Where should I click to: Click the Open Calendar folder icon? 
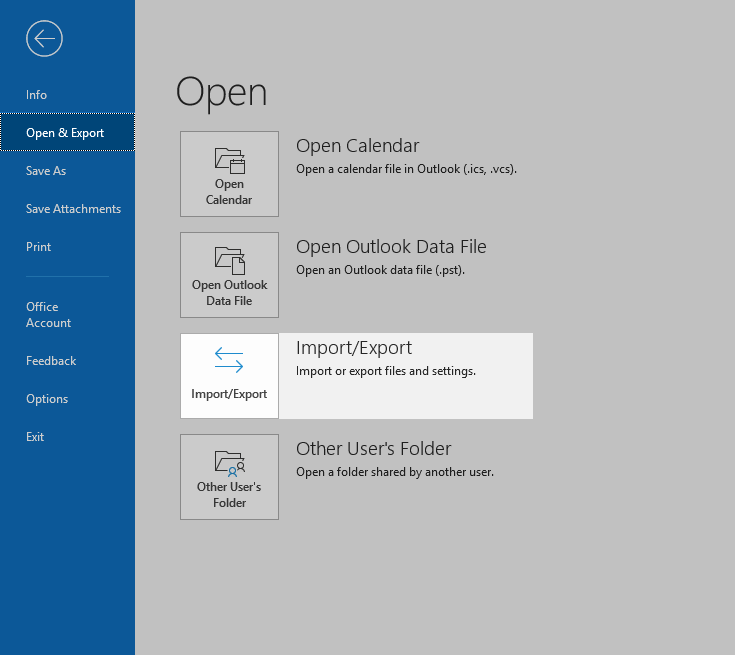230,160
